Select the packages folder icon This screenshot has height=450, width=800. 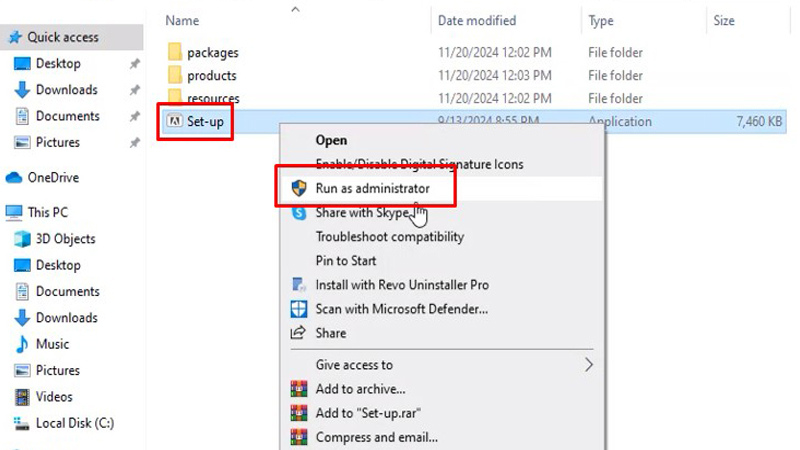174,52
